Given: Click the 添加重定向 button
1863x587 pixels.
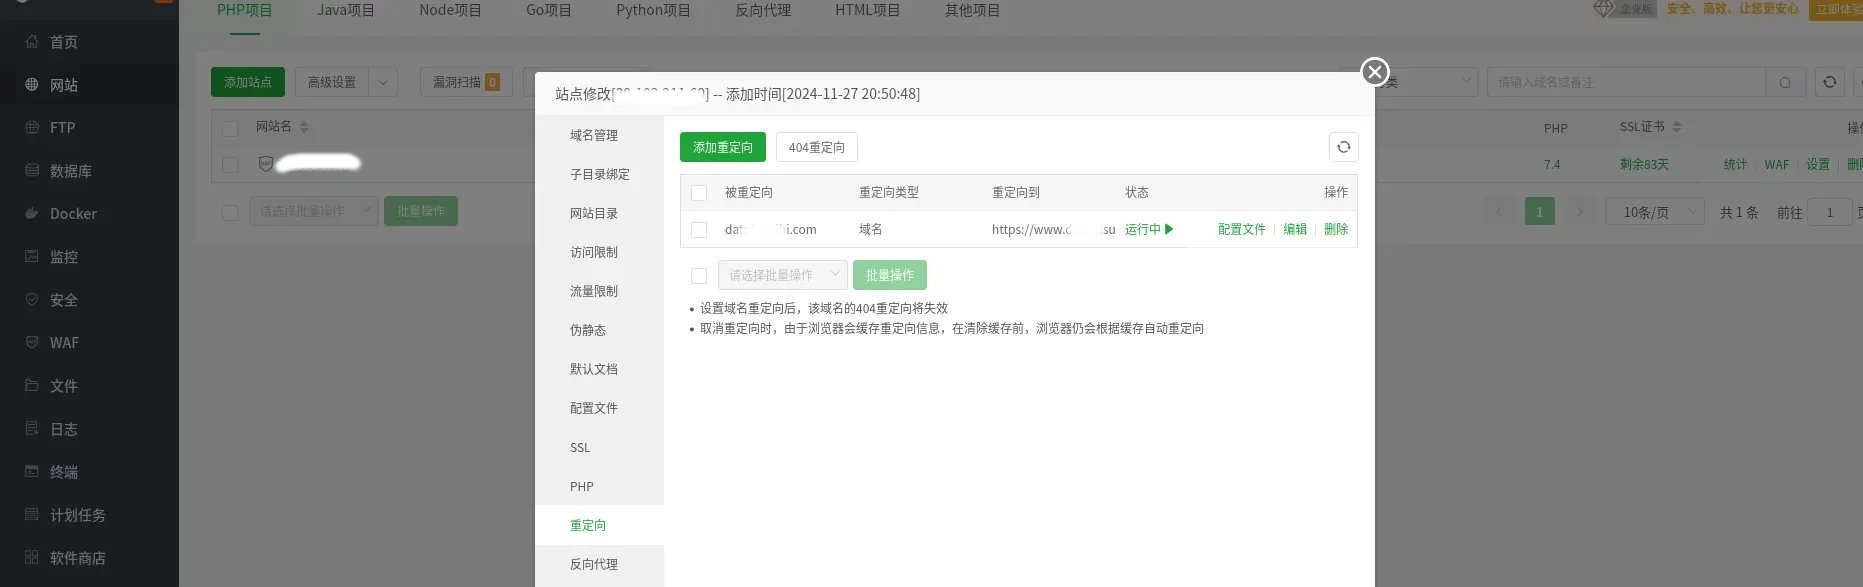Looking at the screenshot, I should (723, 147).
